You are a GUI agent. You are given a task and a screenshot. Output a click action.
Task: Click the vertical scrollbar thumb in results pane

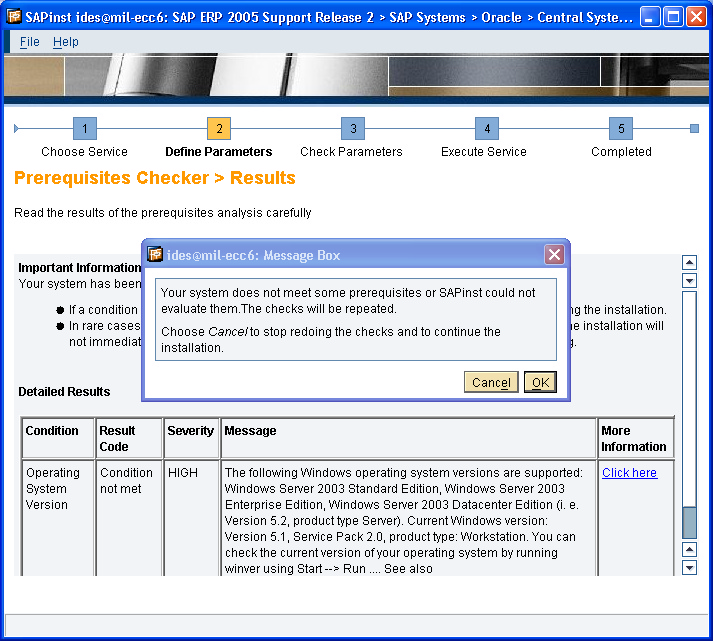coord(689,522)
